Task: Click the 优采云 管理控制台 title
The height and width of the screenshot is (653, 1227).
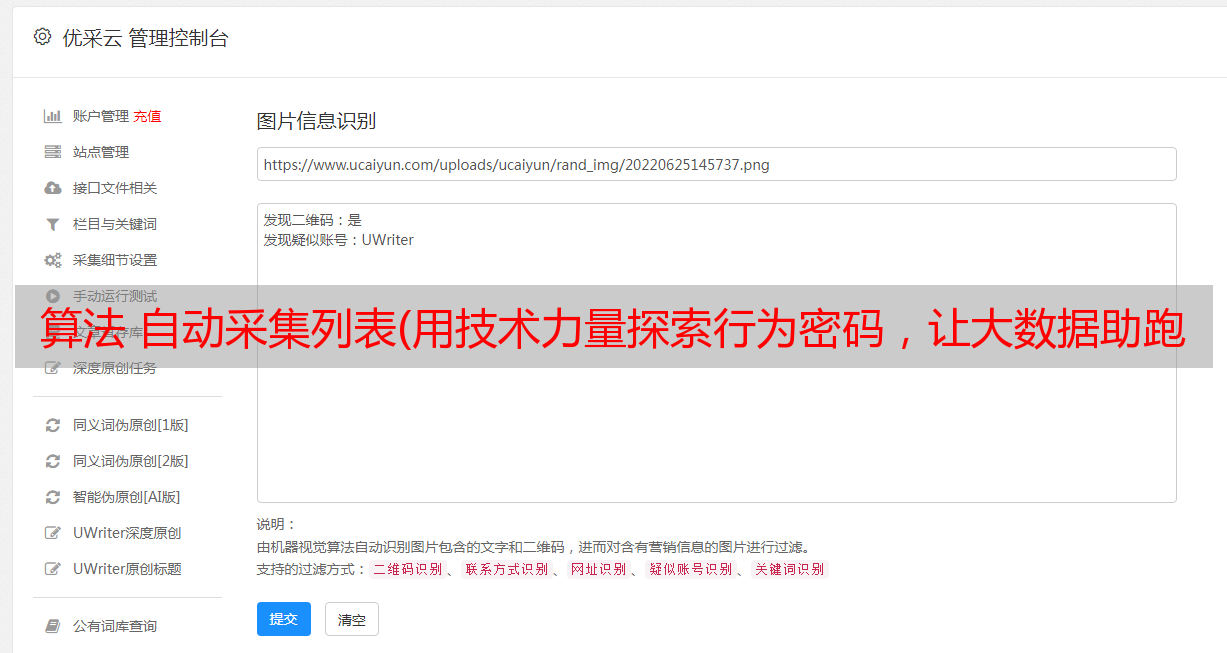Action: 145,38
